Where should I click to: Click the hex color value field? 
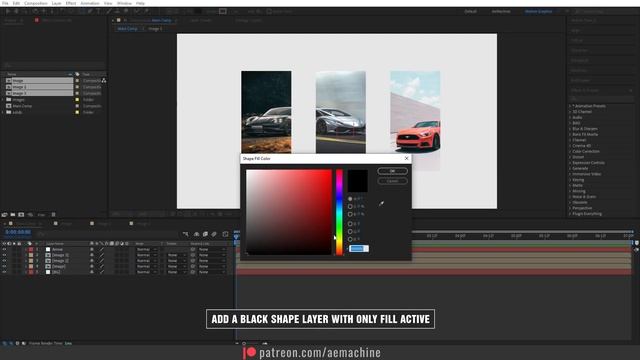coord(359,249)
